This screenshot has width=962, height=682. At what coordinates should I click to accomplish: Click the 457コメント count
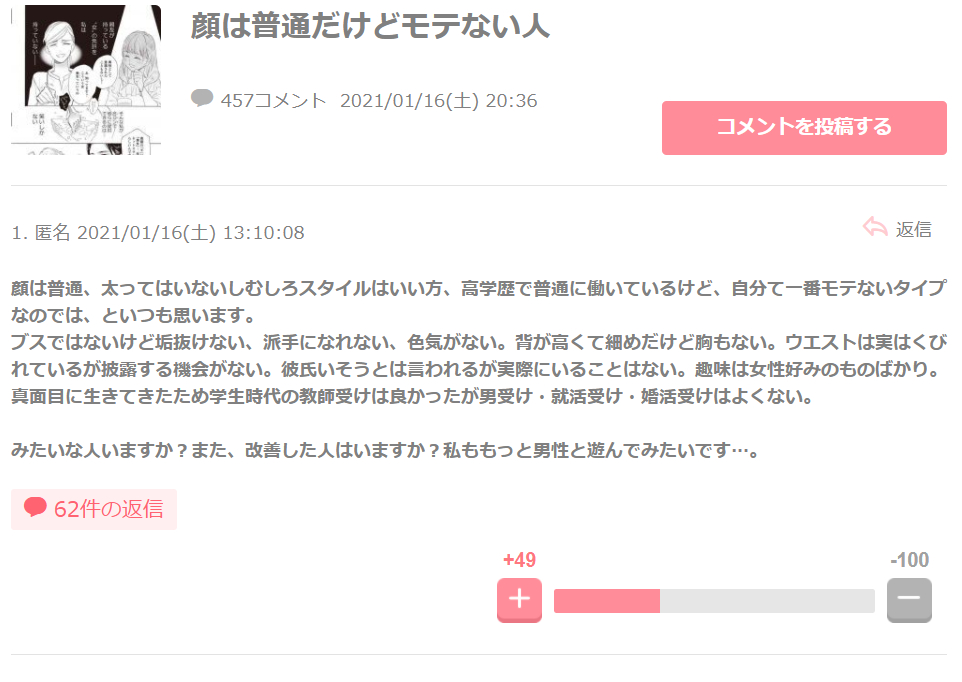273,100
